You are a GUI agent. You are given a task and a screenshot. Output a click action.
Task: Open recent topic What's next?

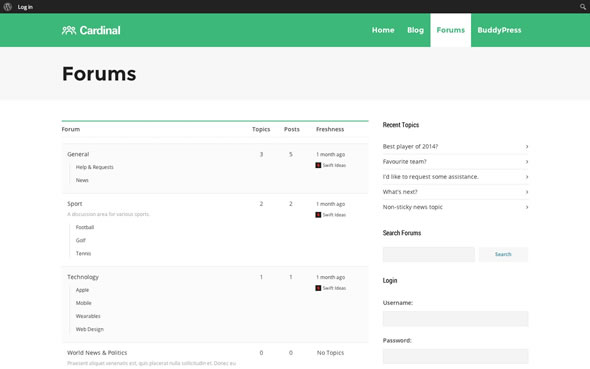tap(400, 192)
